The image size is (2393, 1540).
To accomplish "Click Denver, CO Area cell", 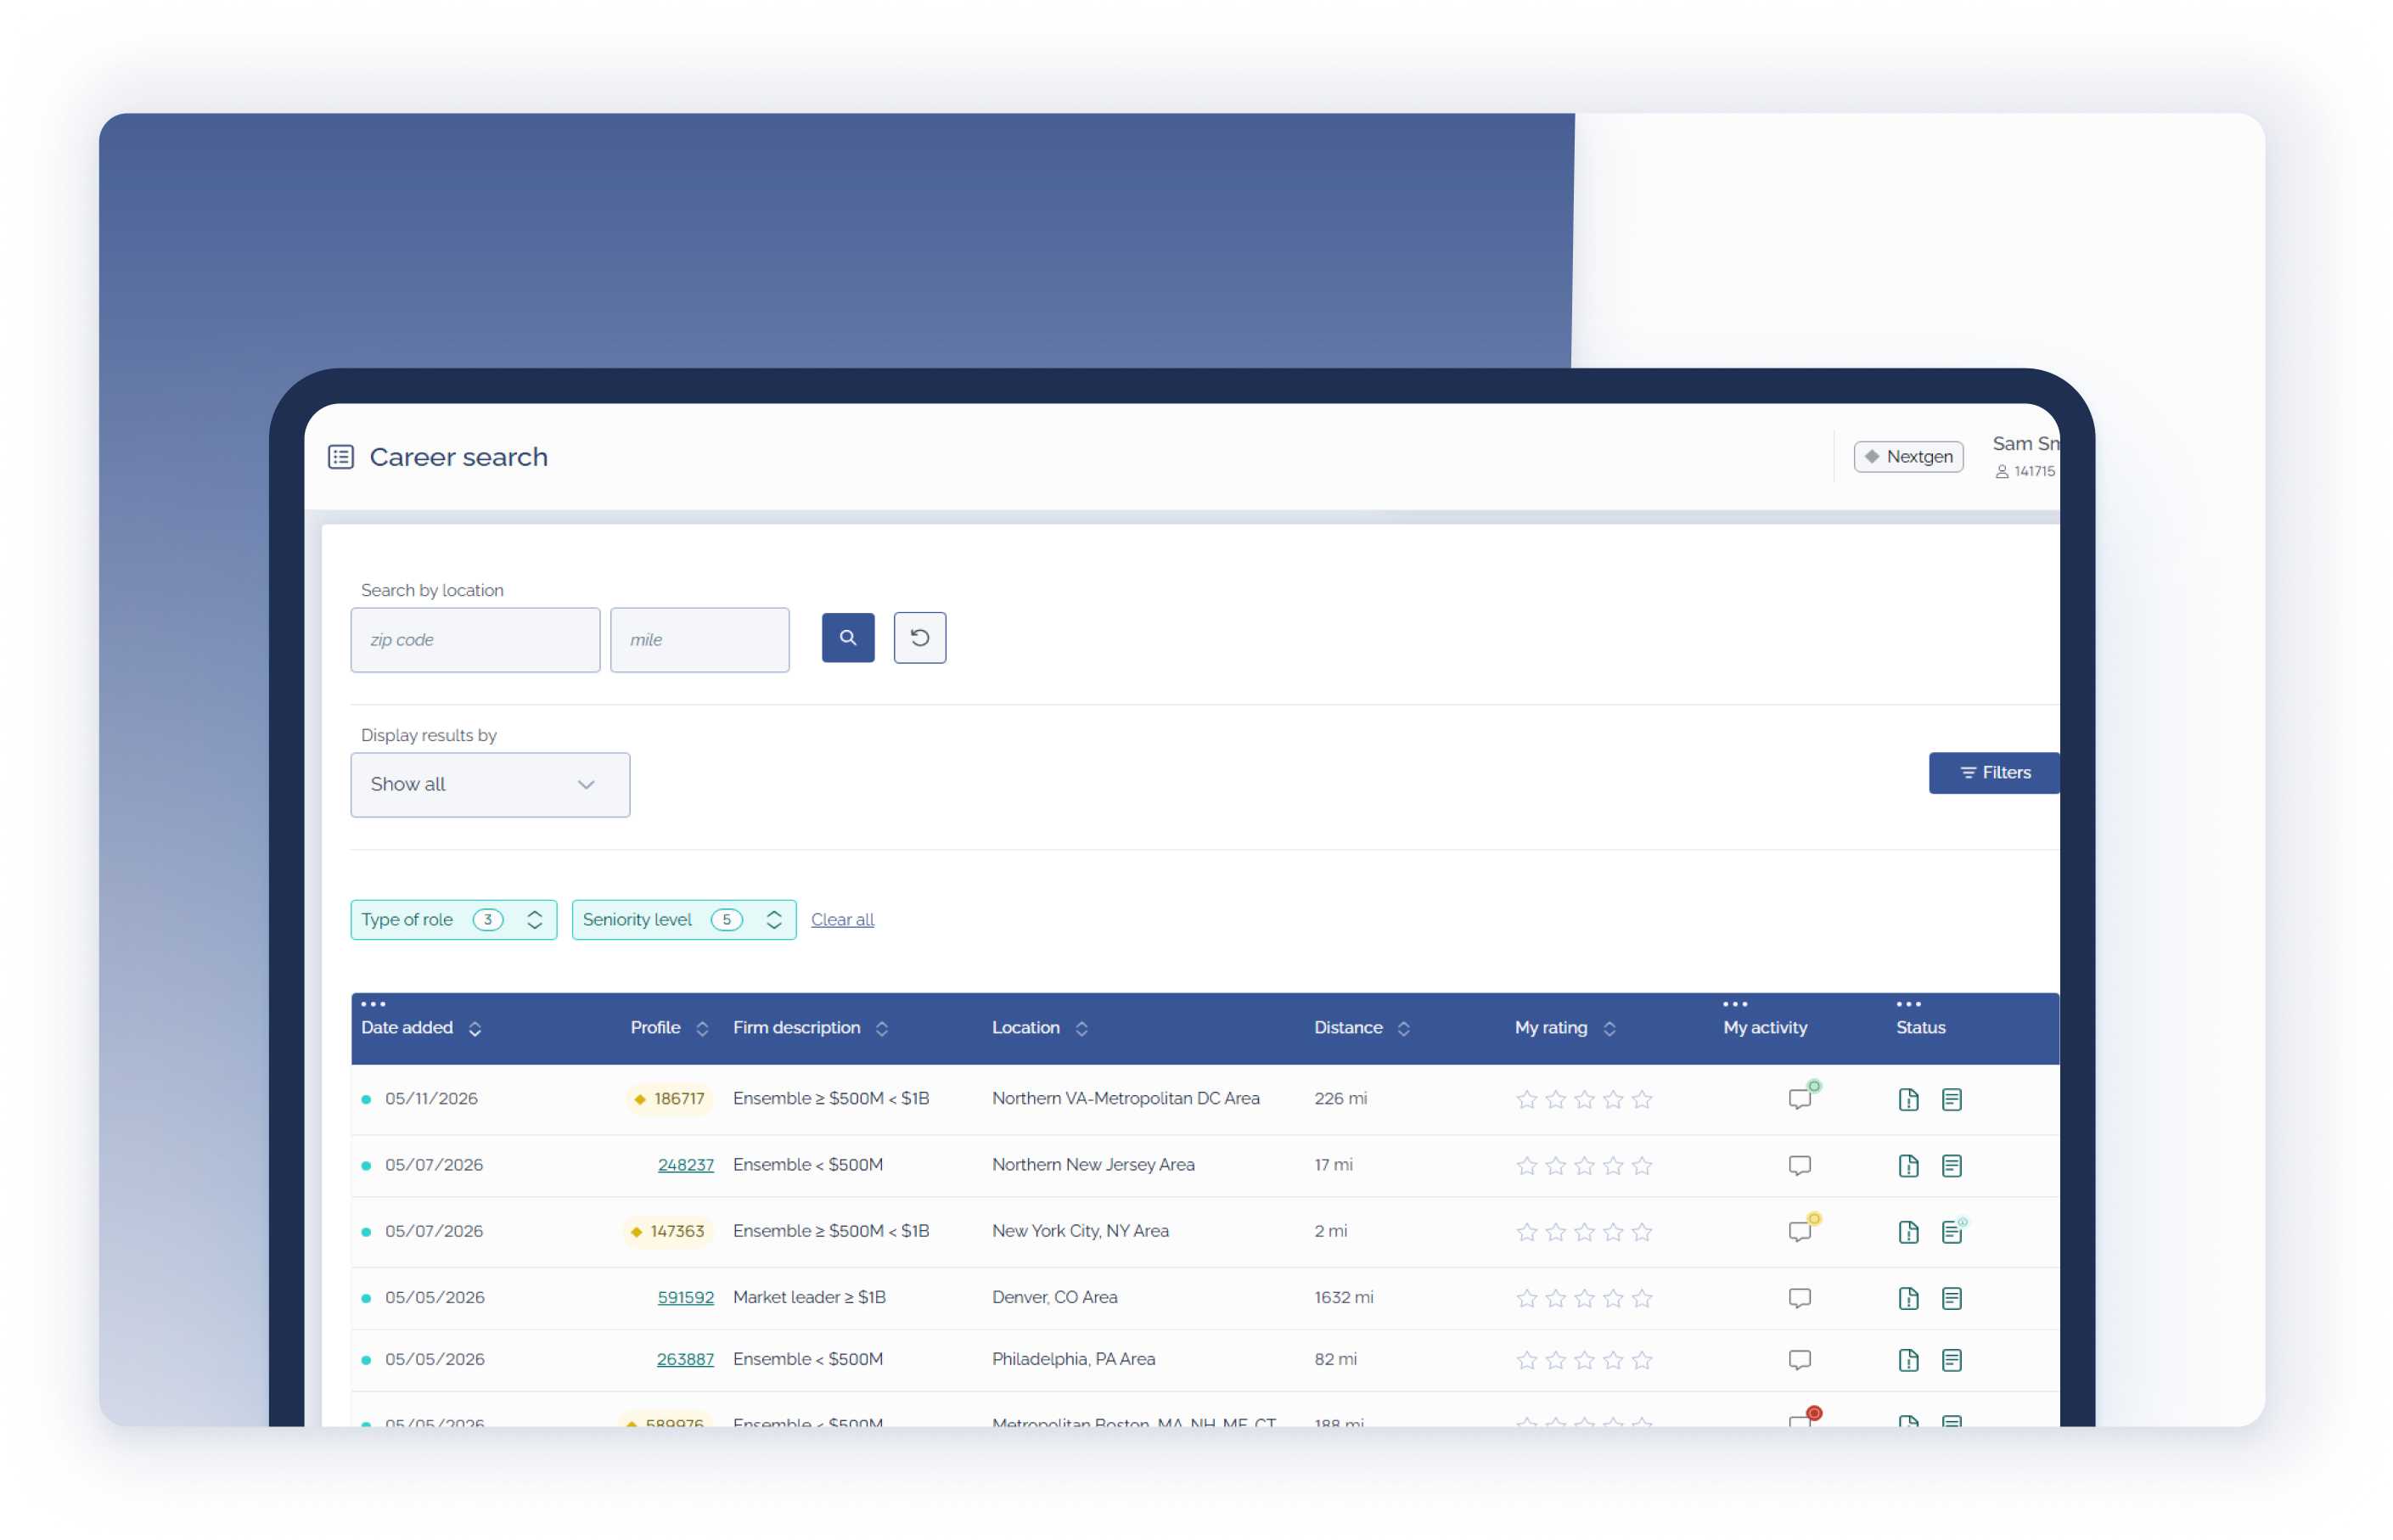I will tap(1055, 1297).
